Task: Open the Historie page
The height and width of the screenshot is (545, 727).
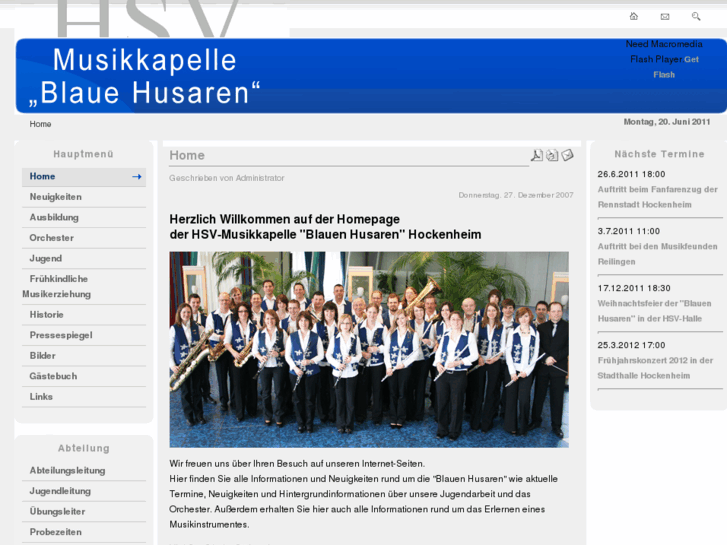Action: click(84, 315)
